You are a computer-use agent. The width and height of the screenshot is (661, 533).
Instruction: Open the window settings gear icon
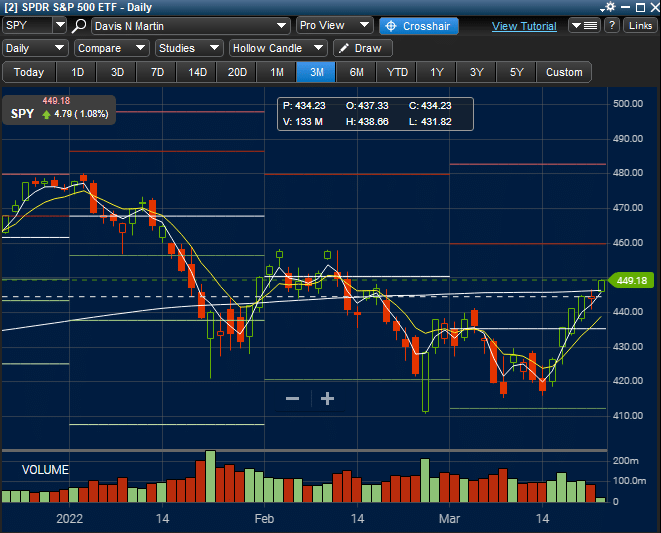610,7
